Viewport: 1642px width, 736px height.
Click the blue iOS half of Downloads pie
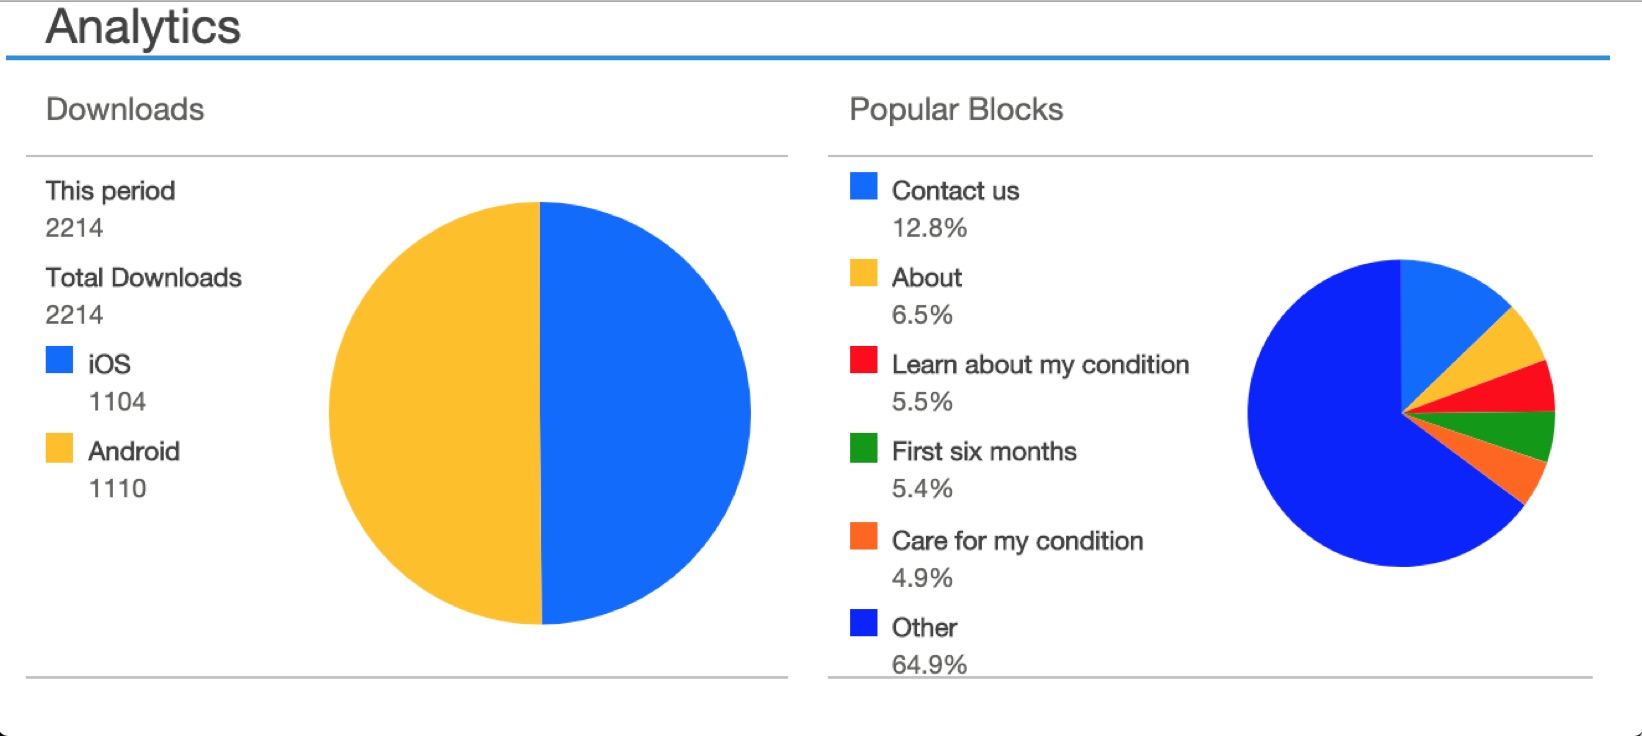pyautogui.click(x=645, y=413)
